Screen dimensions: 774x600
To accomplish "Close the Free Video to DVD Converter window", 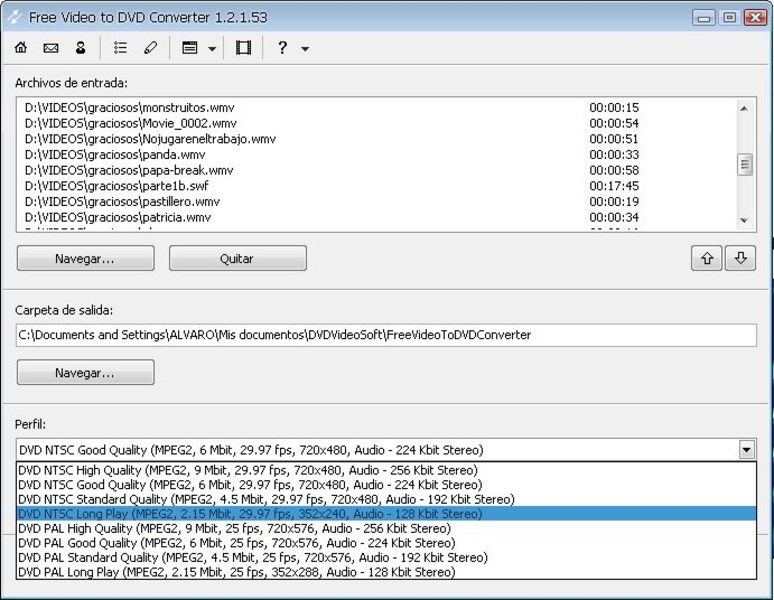I will [x=755, y=18].
